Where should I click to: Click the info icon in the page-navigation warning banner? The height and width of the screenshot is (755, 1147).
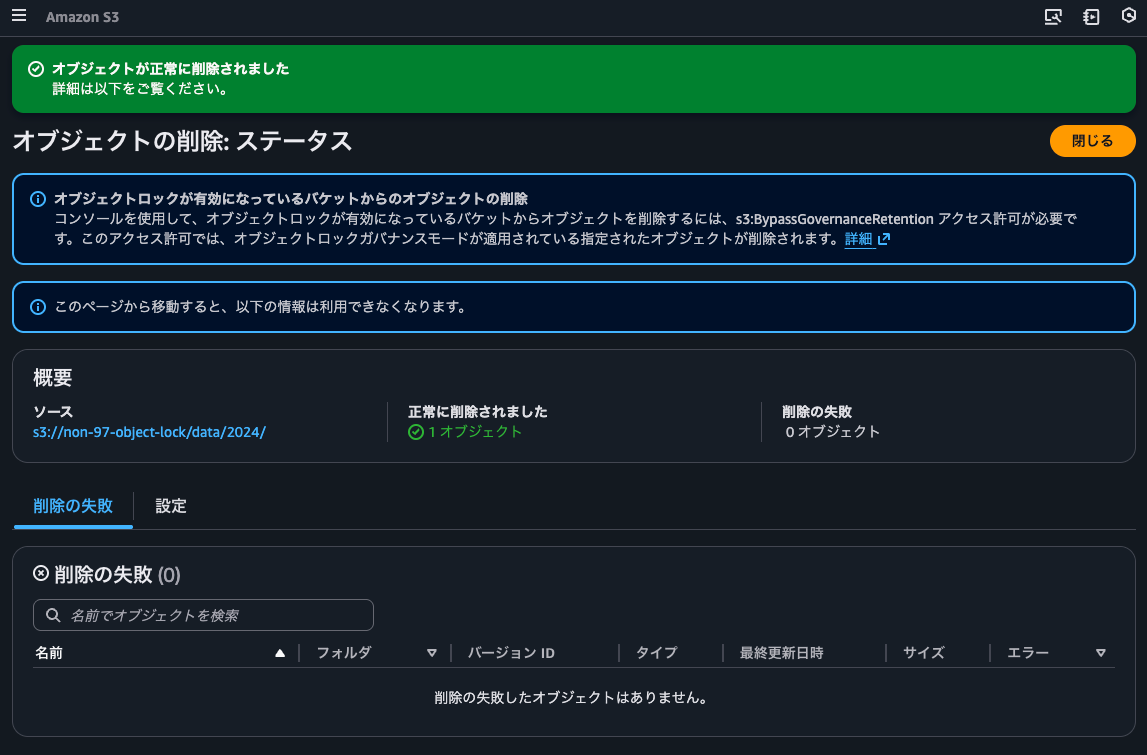click(37, 307)
